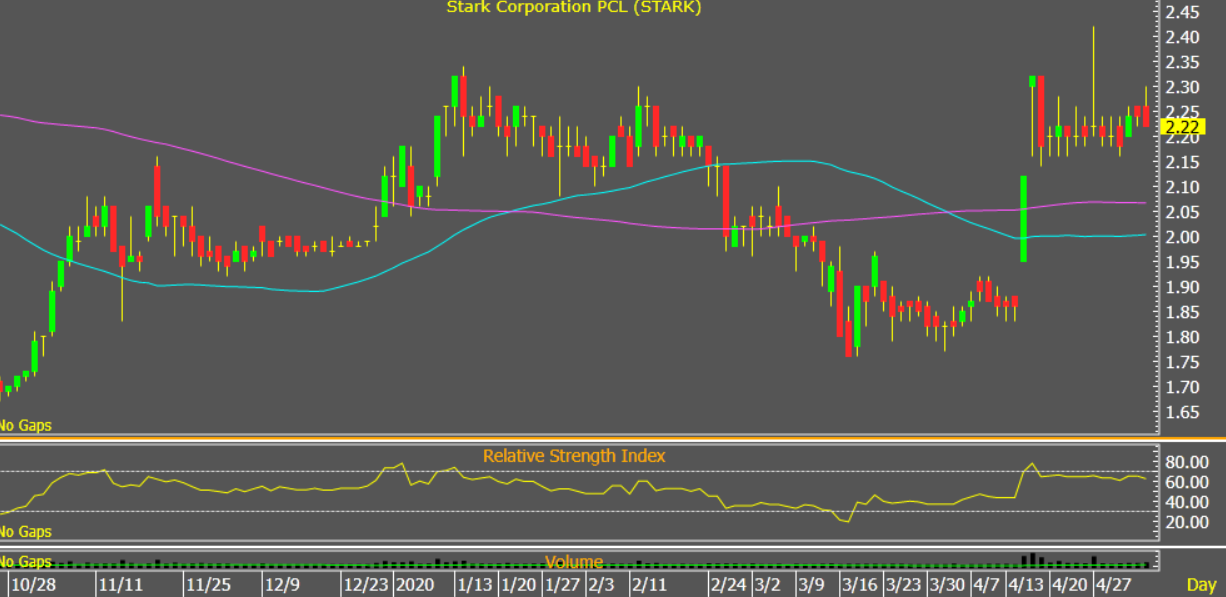Click the Day timeframe label

(x=1201, y=584)
